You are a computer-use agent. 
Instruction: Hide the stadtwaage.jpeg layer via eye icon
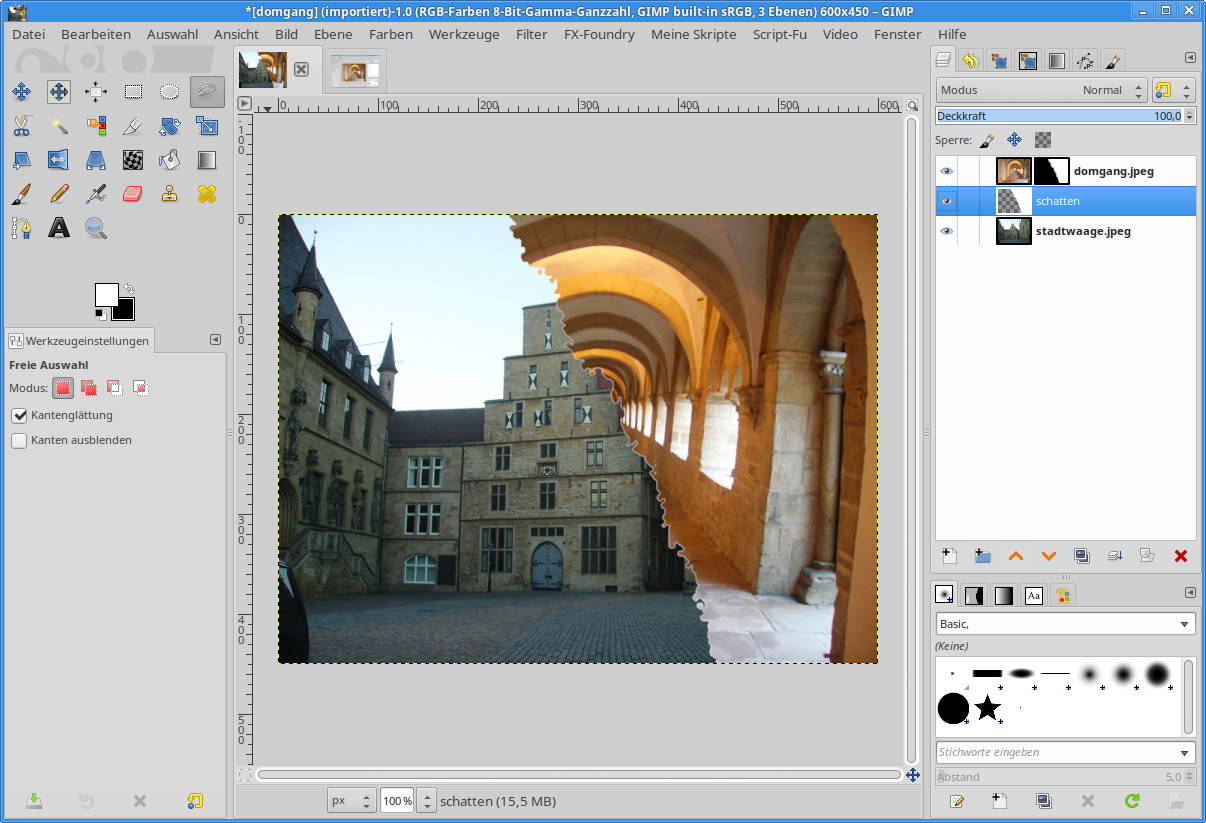947,231
